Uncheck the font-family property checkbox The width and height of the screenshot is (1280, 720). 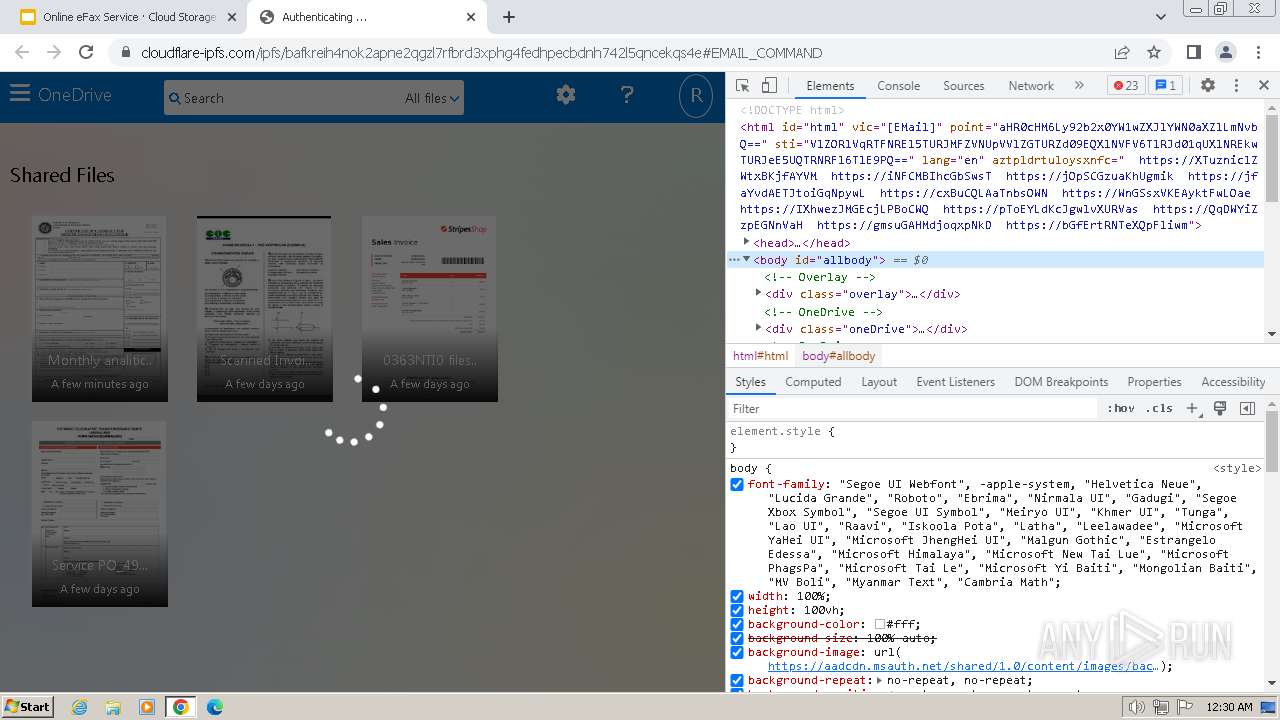coord(737,484)
